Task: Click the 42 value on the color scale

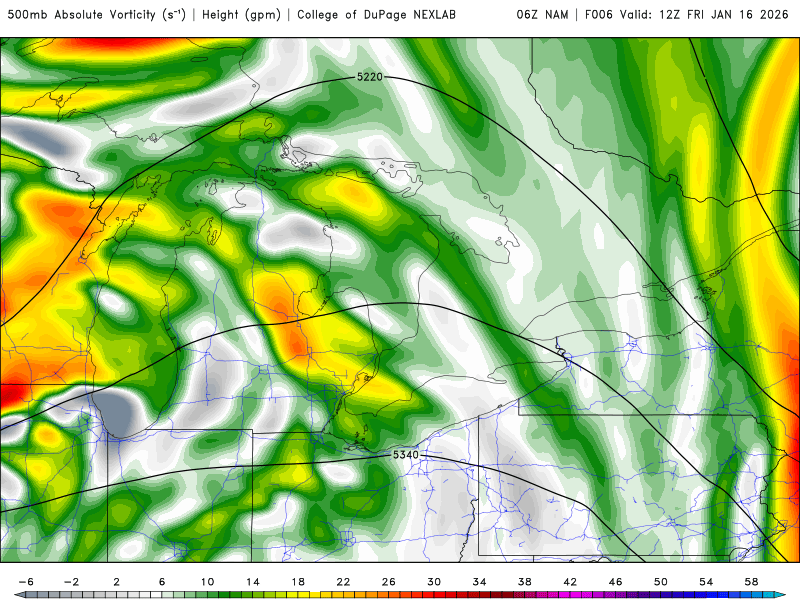Action: [570, 582]
